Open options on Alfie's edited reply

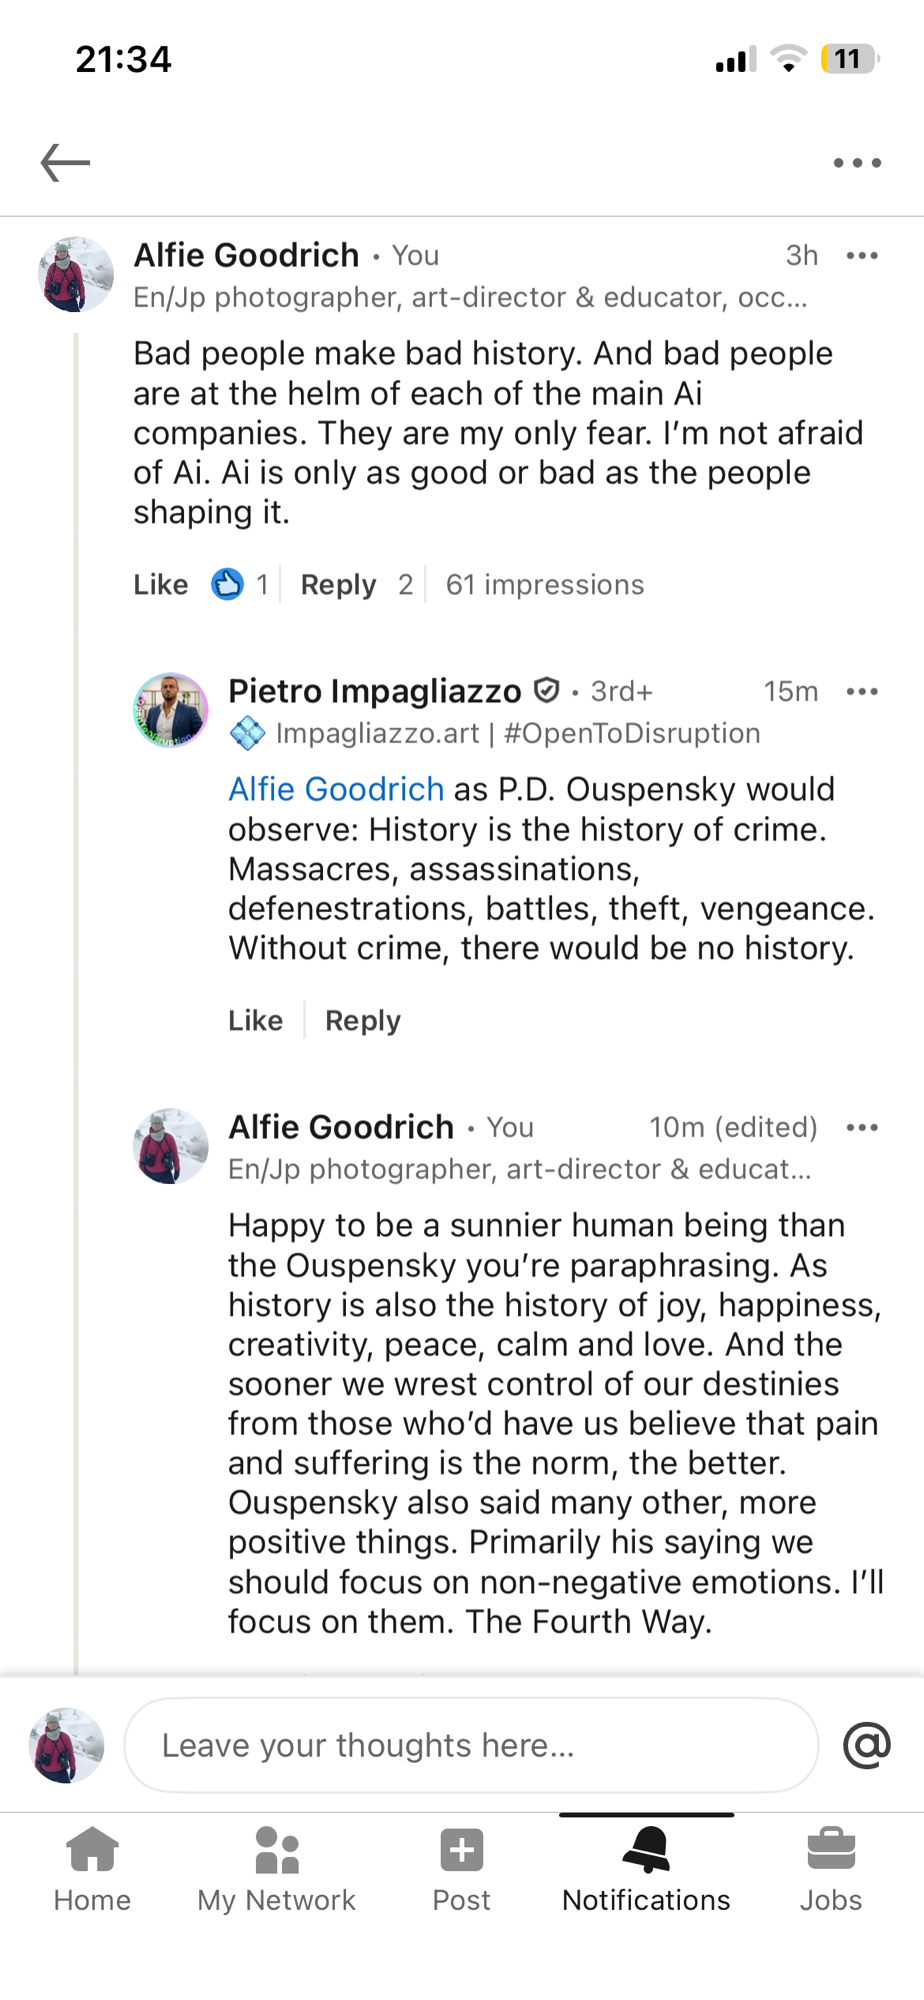coord(861,1128)
